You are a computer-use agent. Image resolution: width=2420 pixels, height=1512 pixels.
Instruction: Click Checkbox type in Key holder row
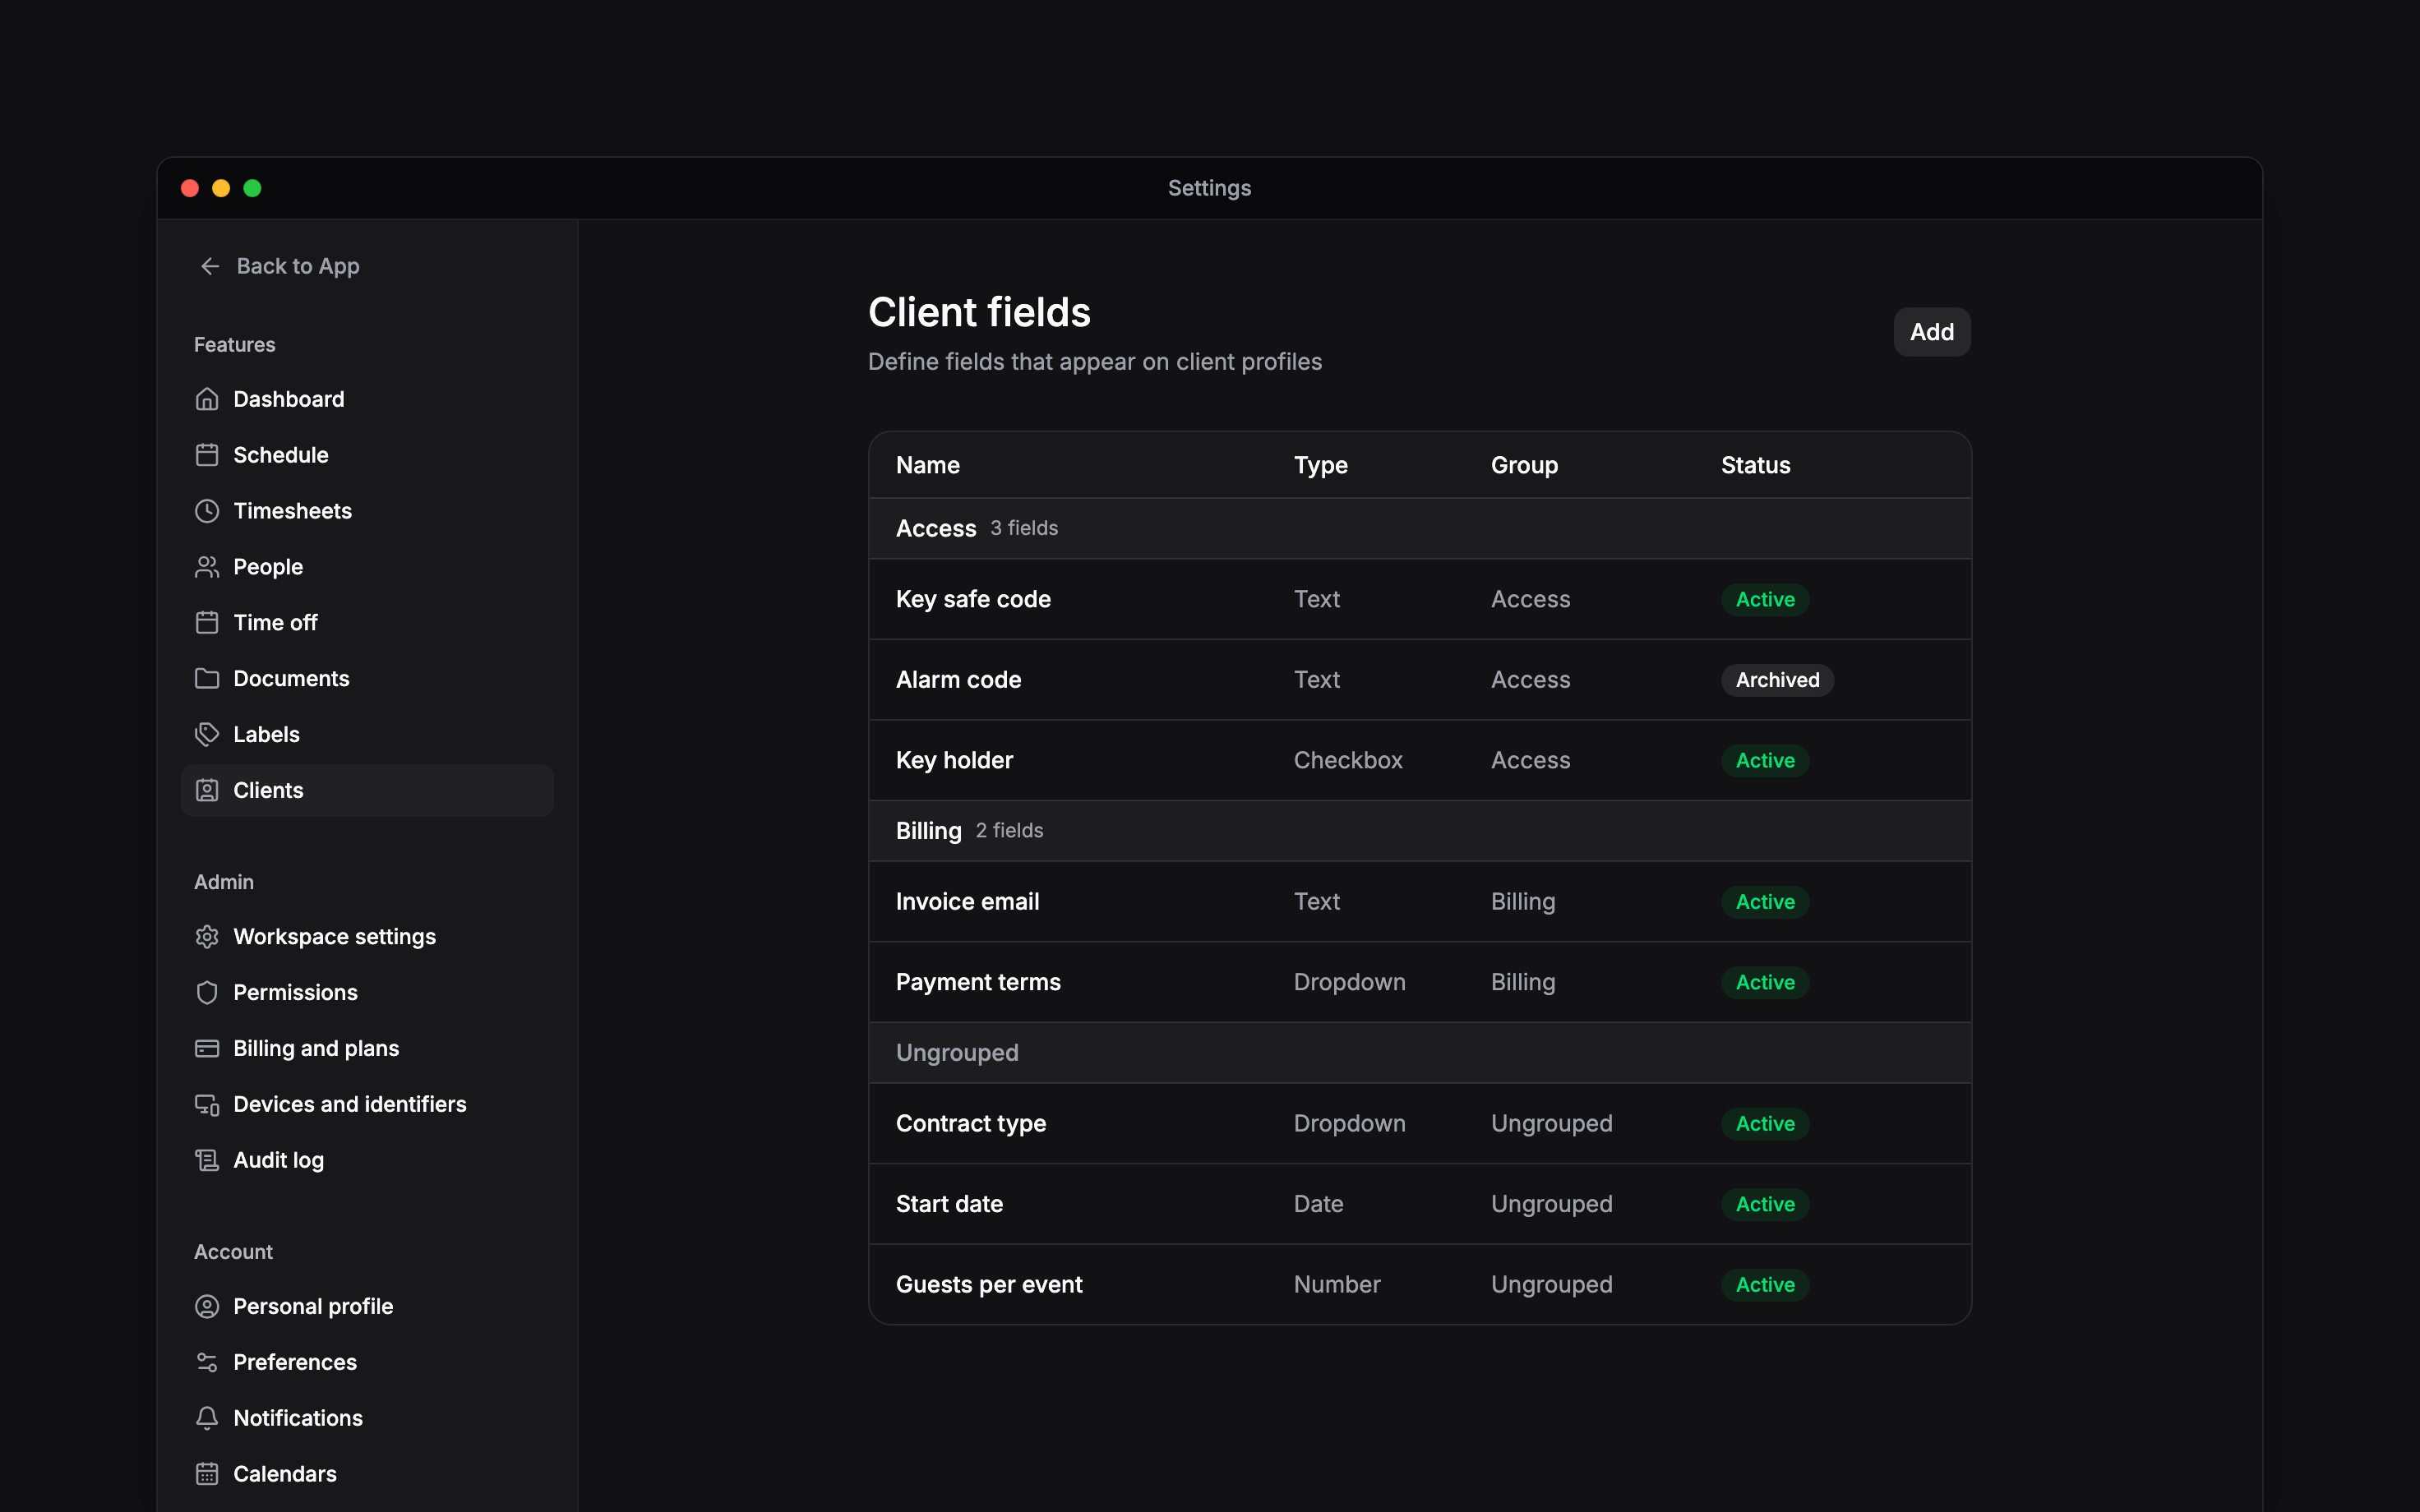[1348, 761]
